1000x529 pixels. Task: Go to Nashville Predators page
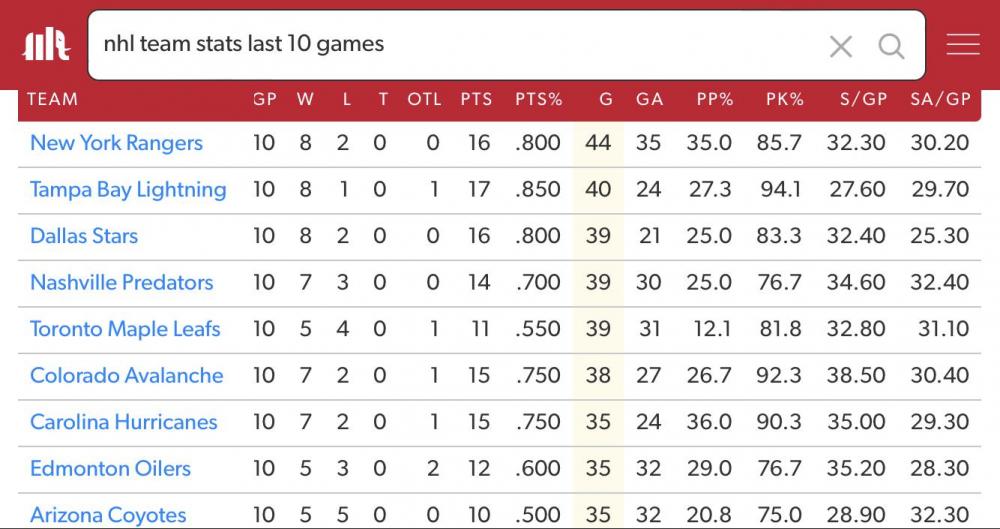(x=121, y=282)
